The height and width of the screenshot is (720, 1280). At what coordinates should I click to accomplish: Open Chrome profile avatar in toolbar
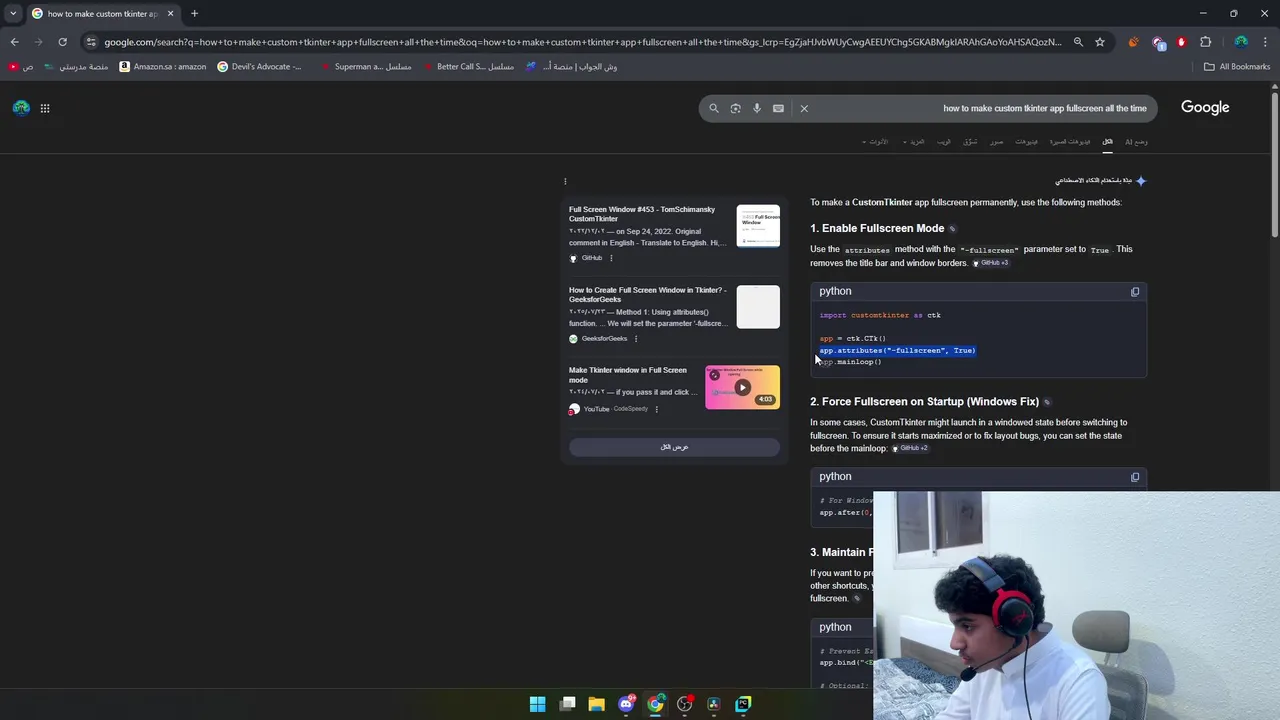(x=1241, y=42)
